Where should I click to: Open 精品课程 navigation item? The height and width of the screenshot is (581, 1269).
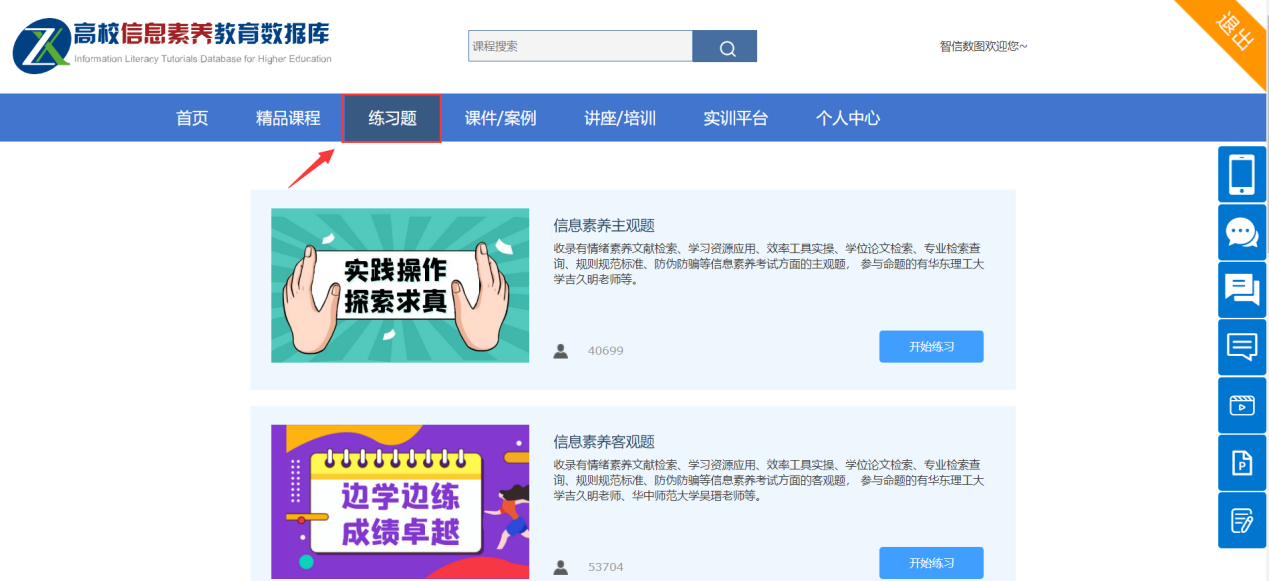(x=288, y=118)
